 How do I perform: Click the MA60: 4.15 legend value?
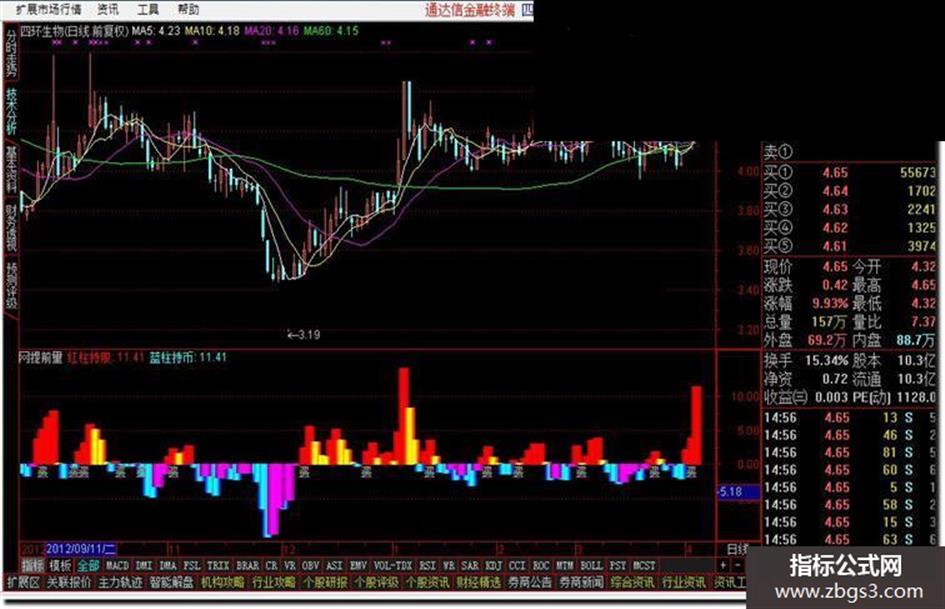(x=331, y=31)
